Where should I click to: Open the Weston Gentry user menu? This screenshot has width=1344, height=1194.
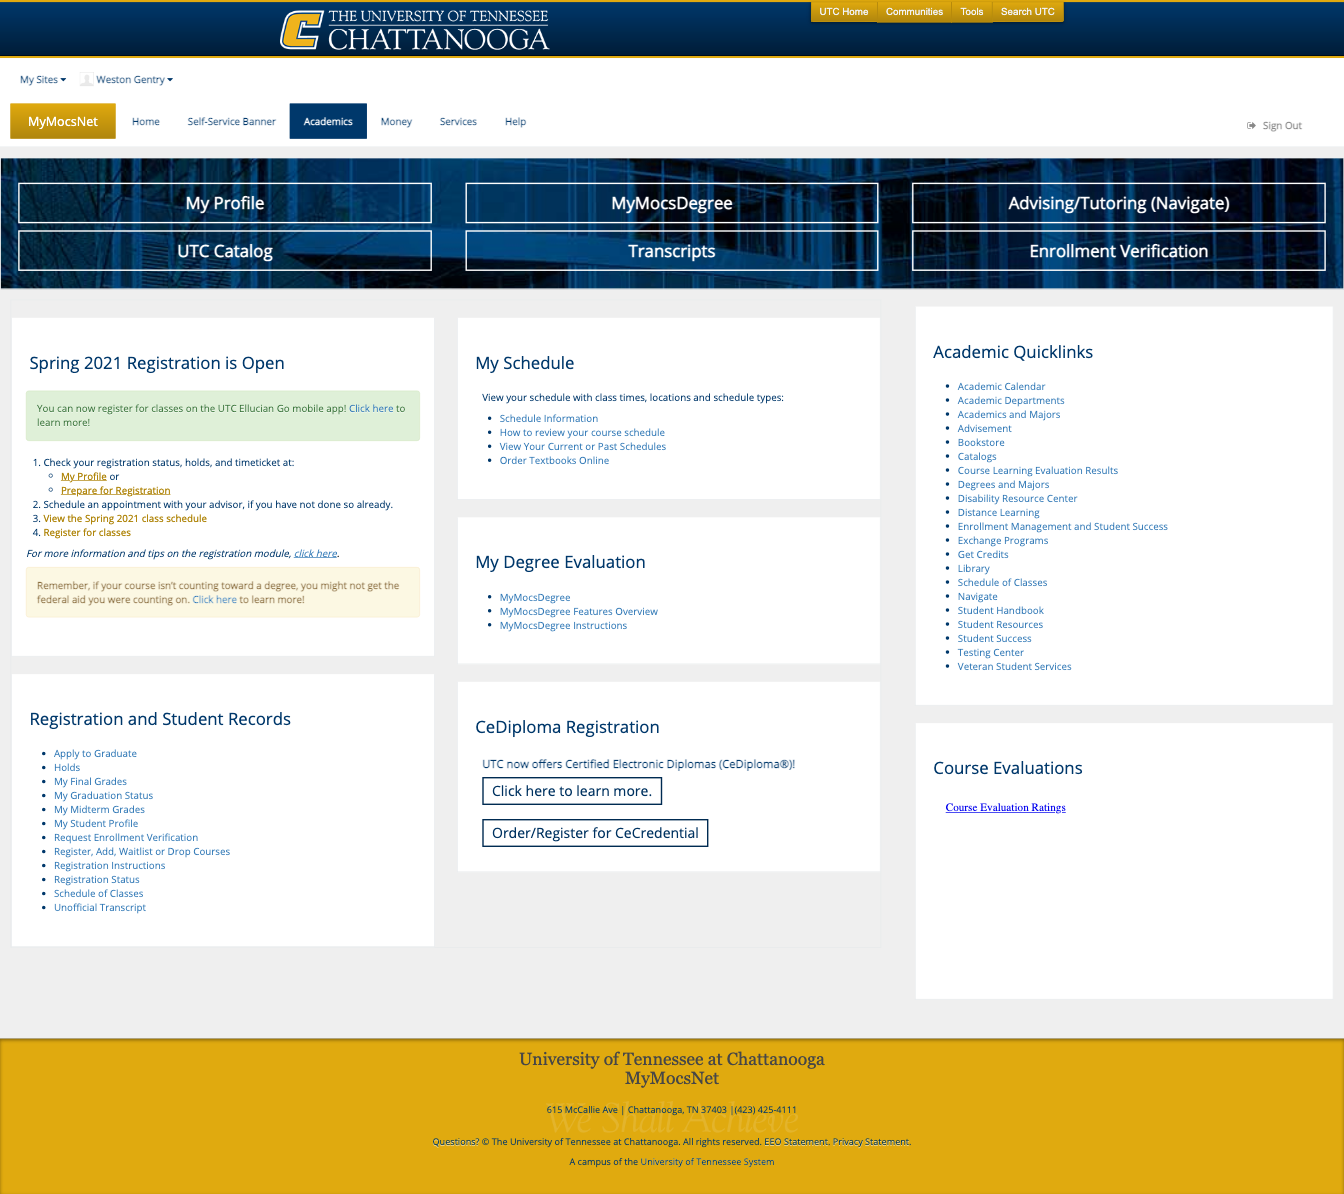[134, 79]
